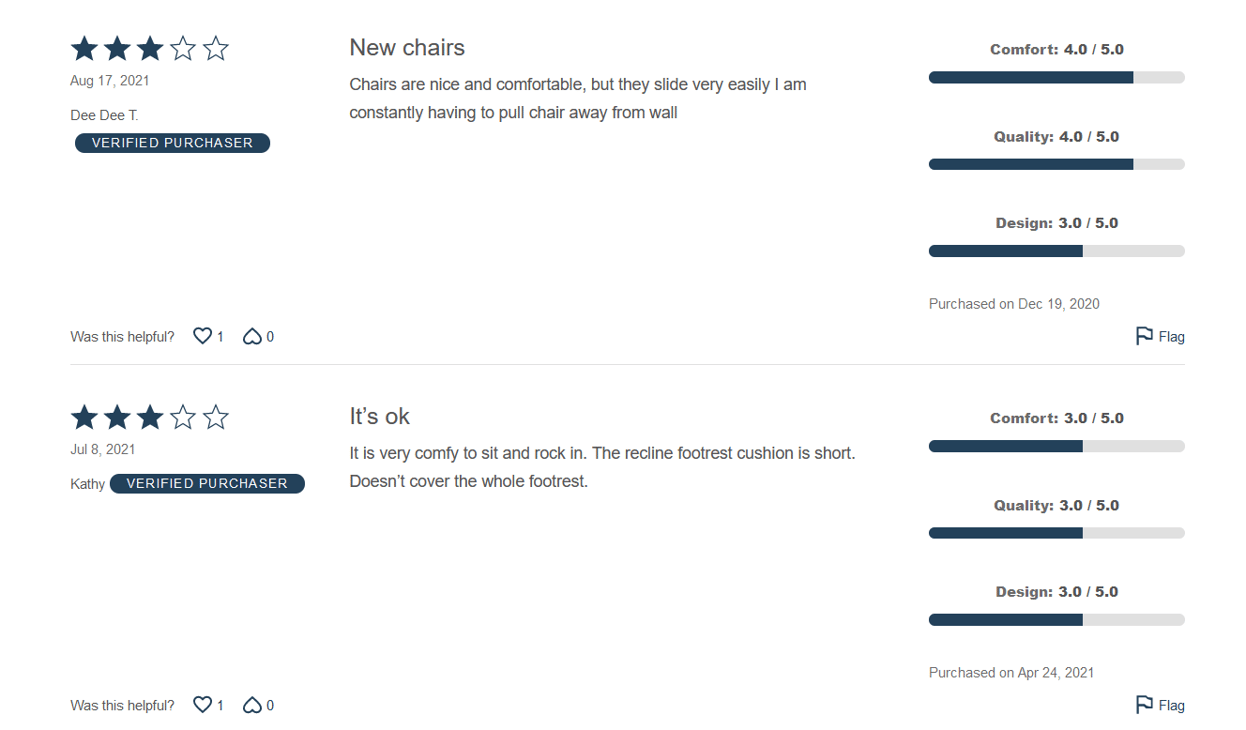Click the first filled star on Dee Dee T.'s rating
Viewport: 1246px width, 730px height.
83,47
